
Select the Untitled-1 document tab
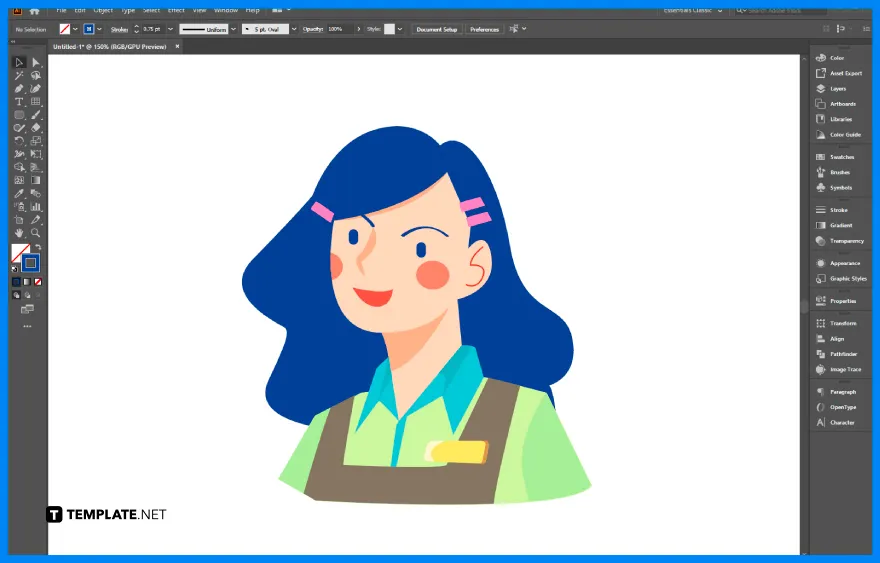[x=110, y=47]
